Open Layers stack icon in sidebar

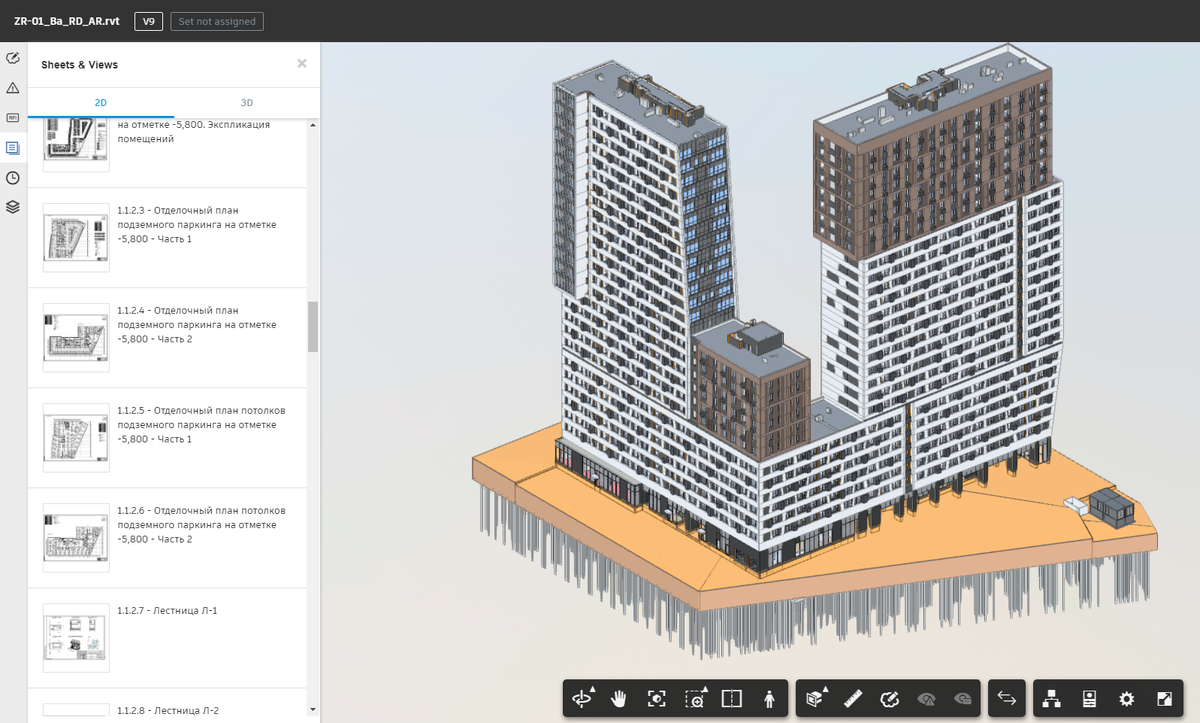point(13,207)
